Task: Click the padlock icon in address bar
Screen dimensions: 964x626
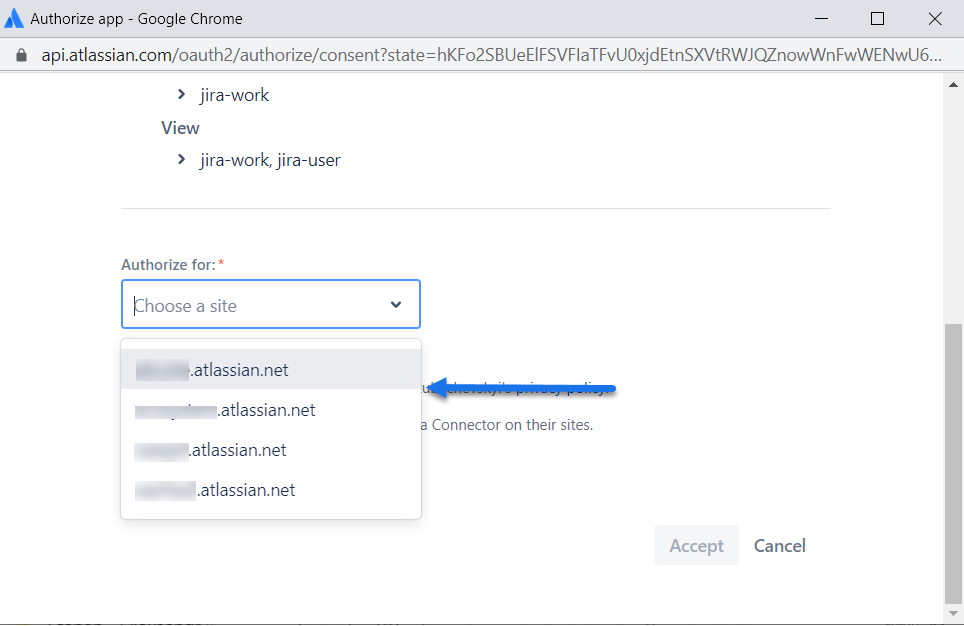Action: [22, 56]
